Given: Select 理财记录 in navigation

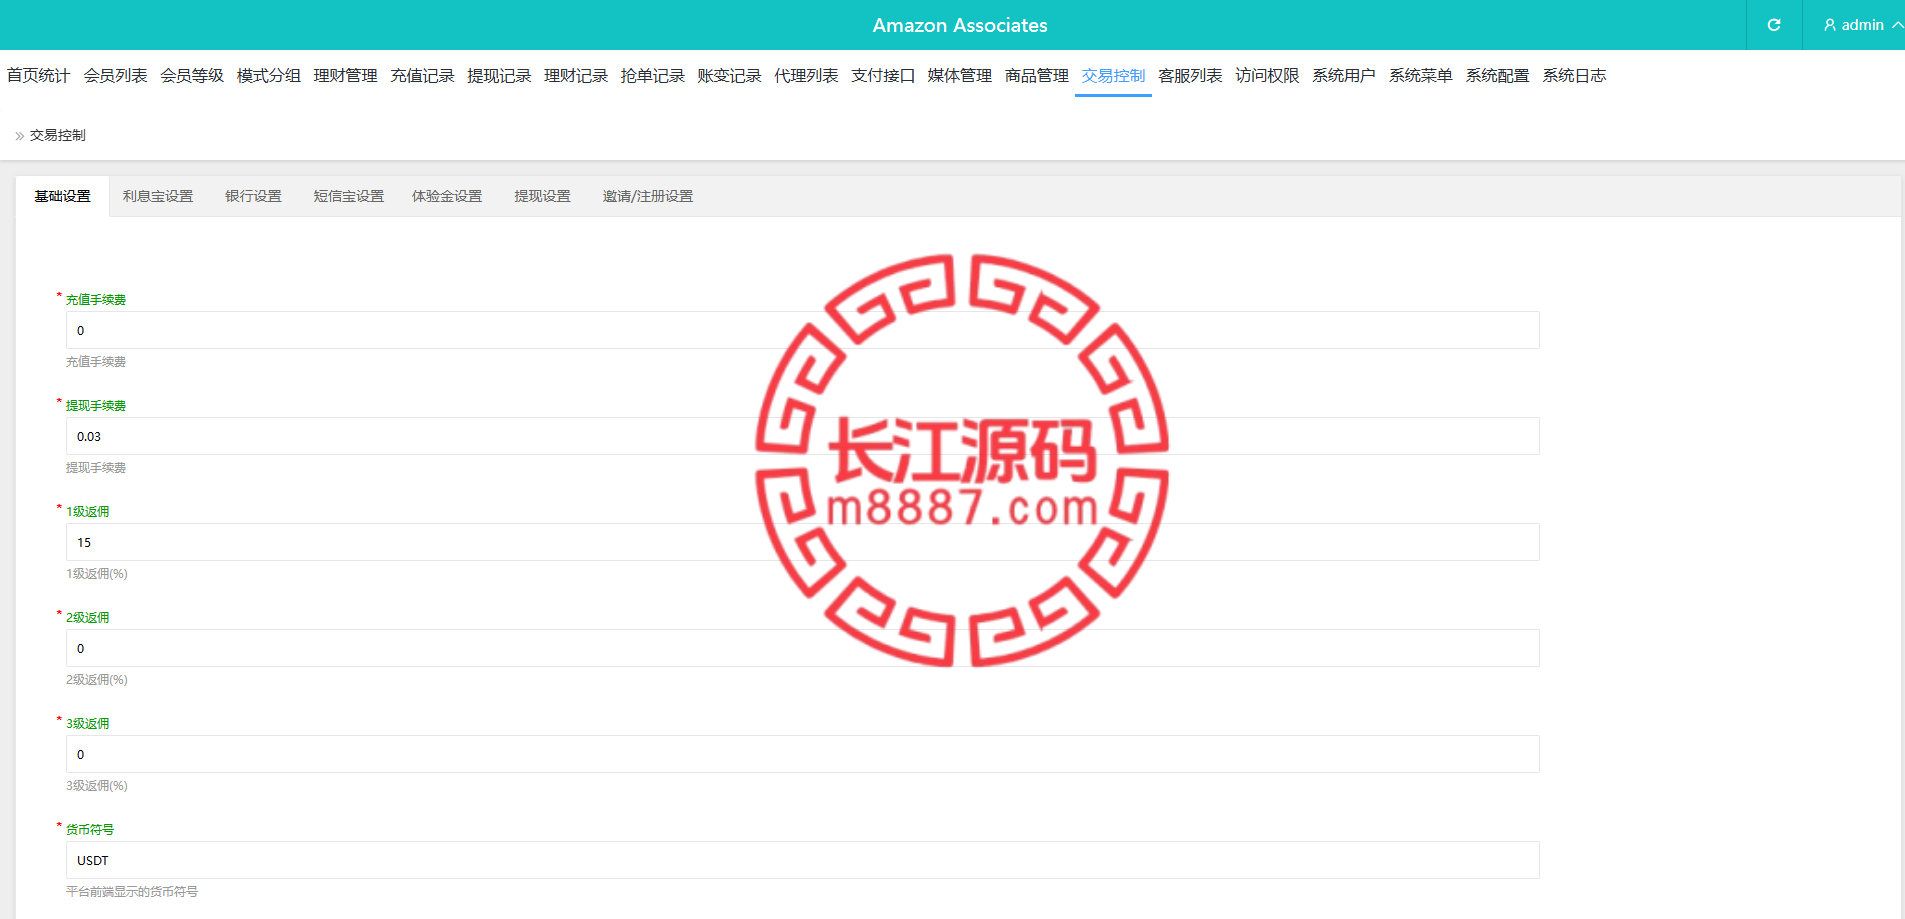Looking at the screenshot, I should coord(576,76).
